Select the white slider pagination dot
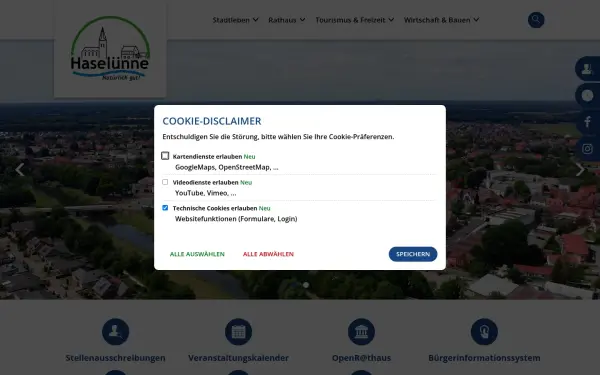Screen dimensions: 600x375 (x=306, y=285)
